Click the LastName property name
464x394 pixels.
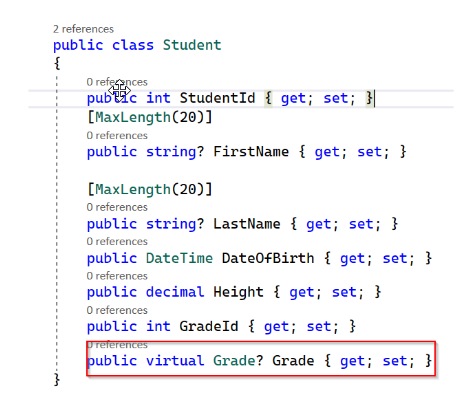click(x=247, y=224)
